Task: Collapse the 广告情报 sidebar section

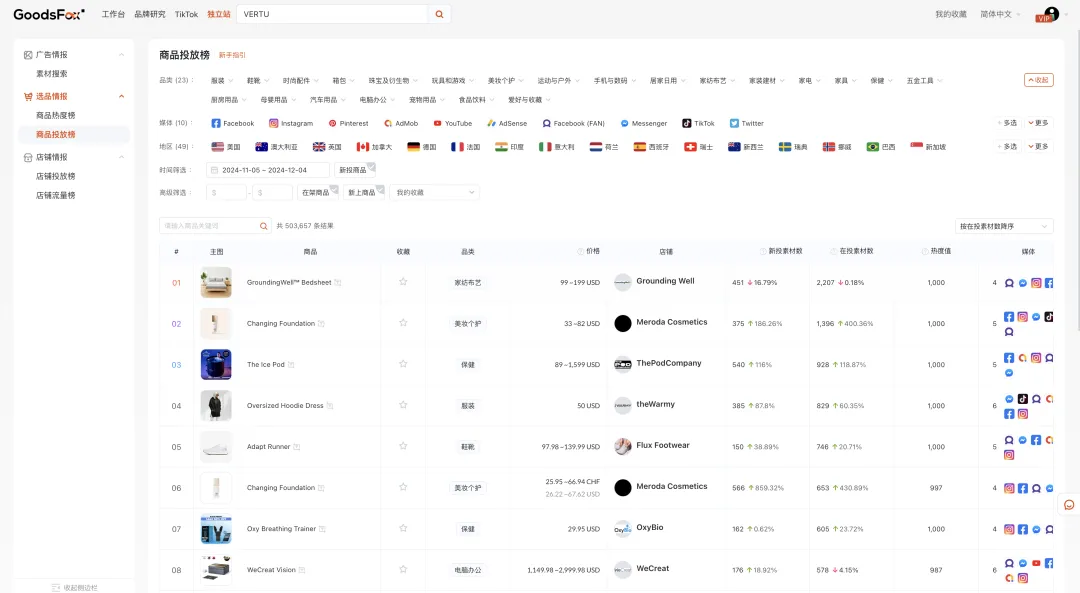Action: pos(121,54)
